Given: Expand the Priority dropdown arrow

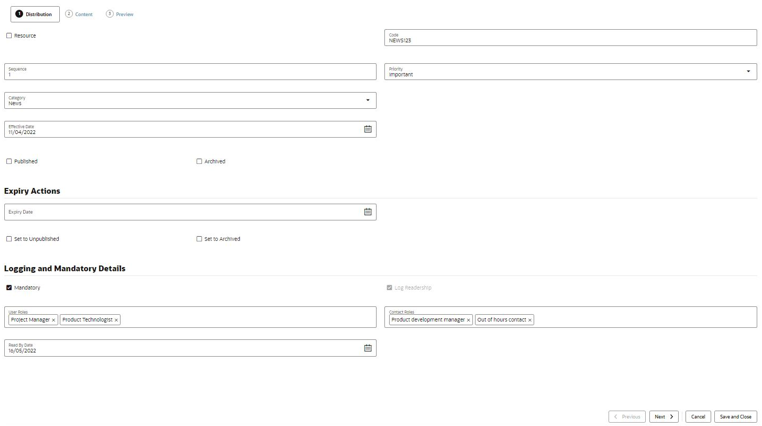Looking at the screenshot, I should pos(748,71).
